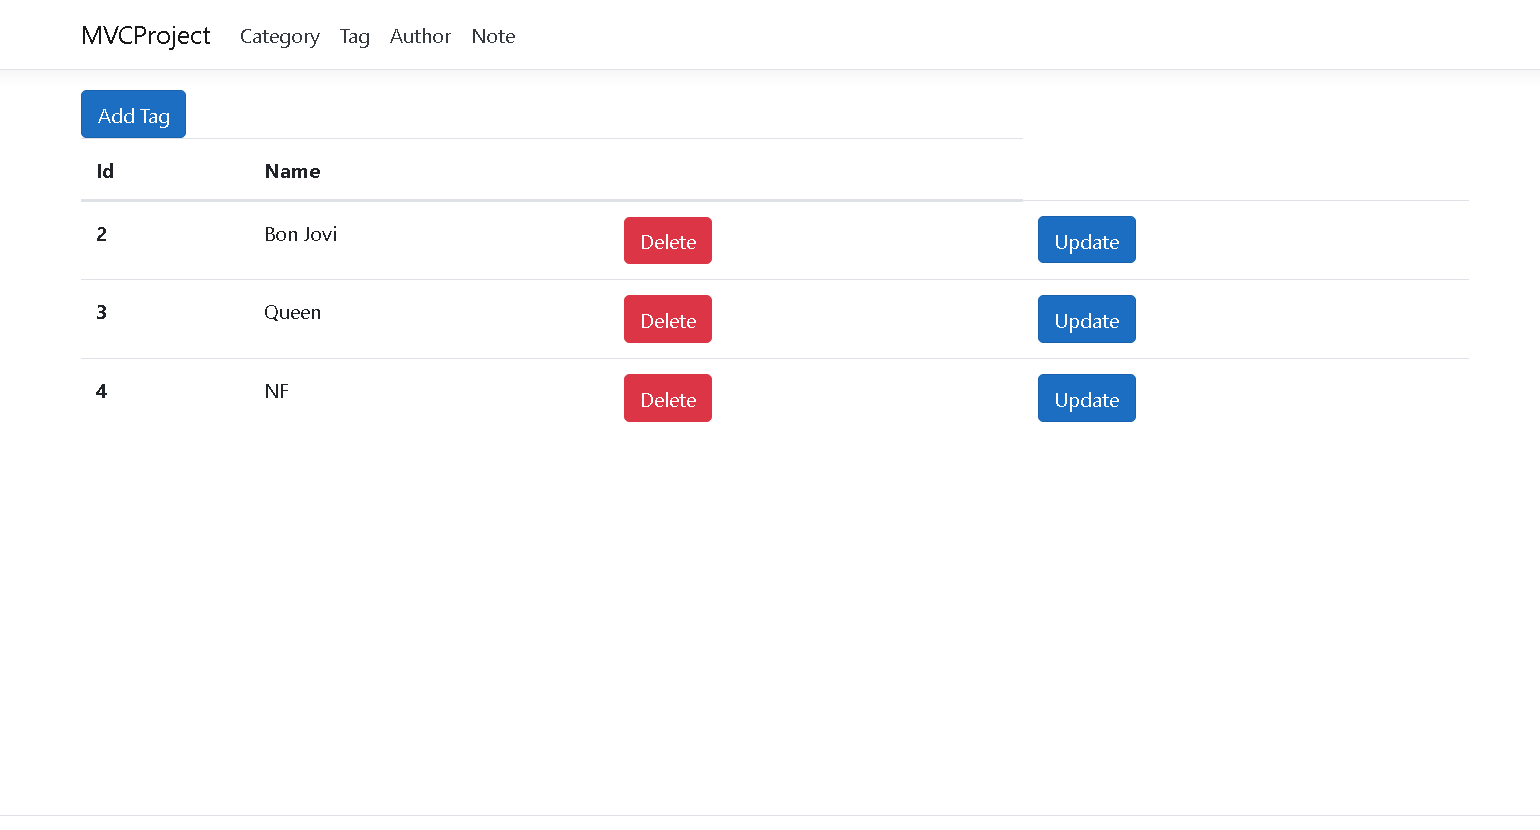The height and width of the screenshot is (830, 1540).
Task: Update the Queen tag
Action: 1086,319
